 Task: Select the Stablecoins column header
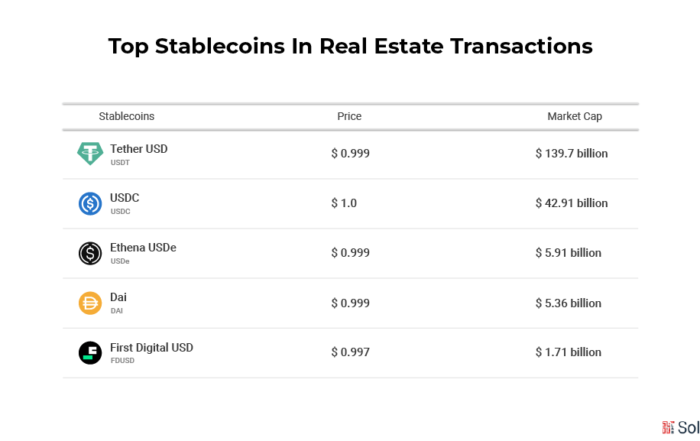click(x=127, y=116)
